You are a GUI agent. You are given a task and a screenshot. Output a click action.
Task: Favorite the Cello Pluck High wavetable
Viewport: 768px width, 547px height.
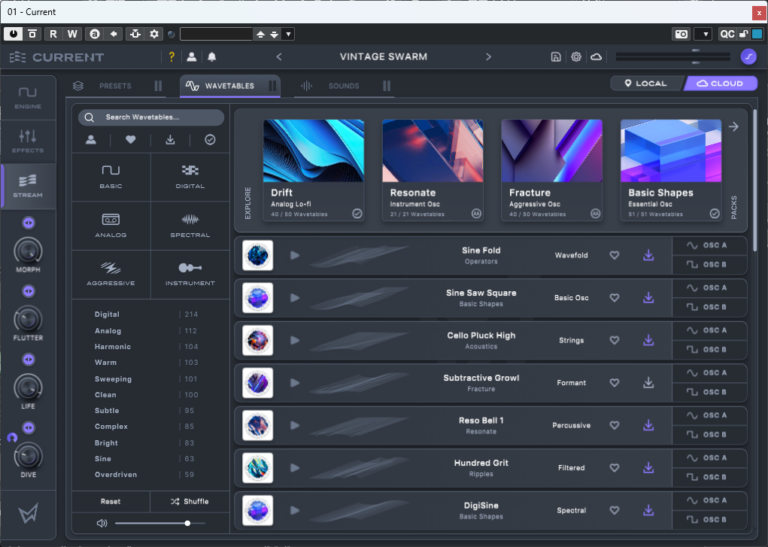pos(614,340)
